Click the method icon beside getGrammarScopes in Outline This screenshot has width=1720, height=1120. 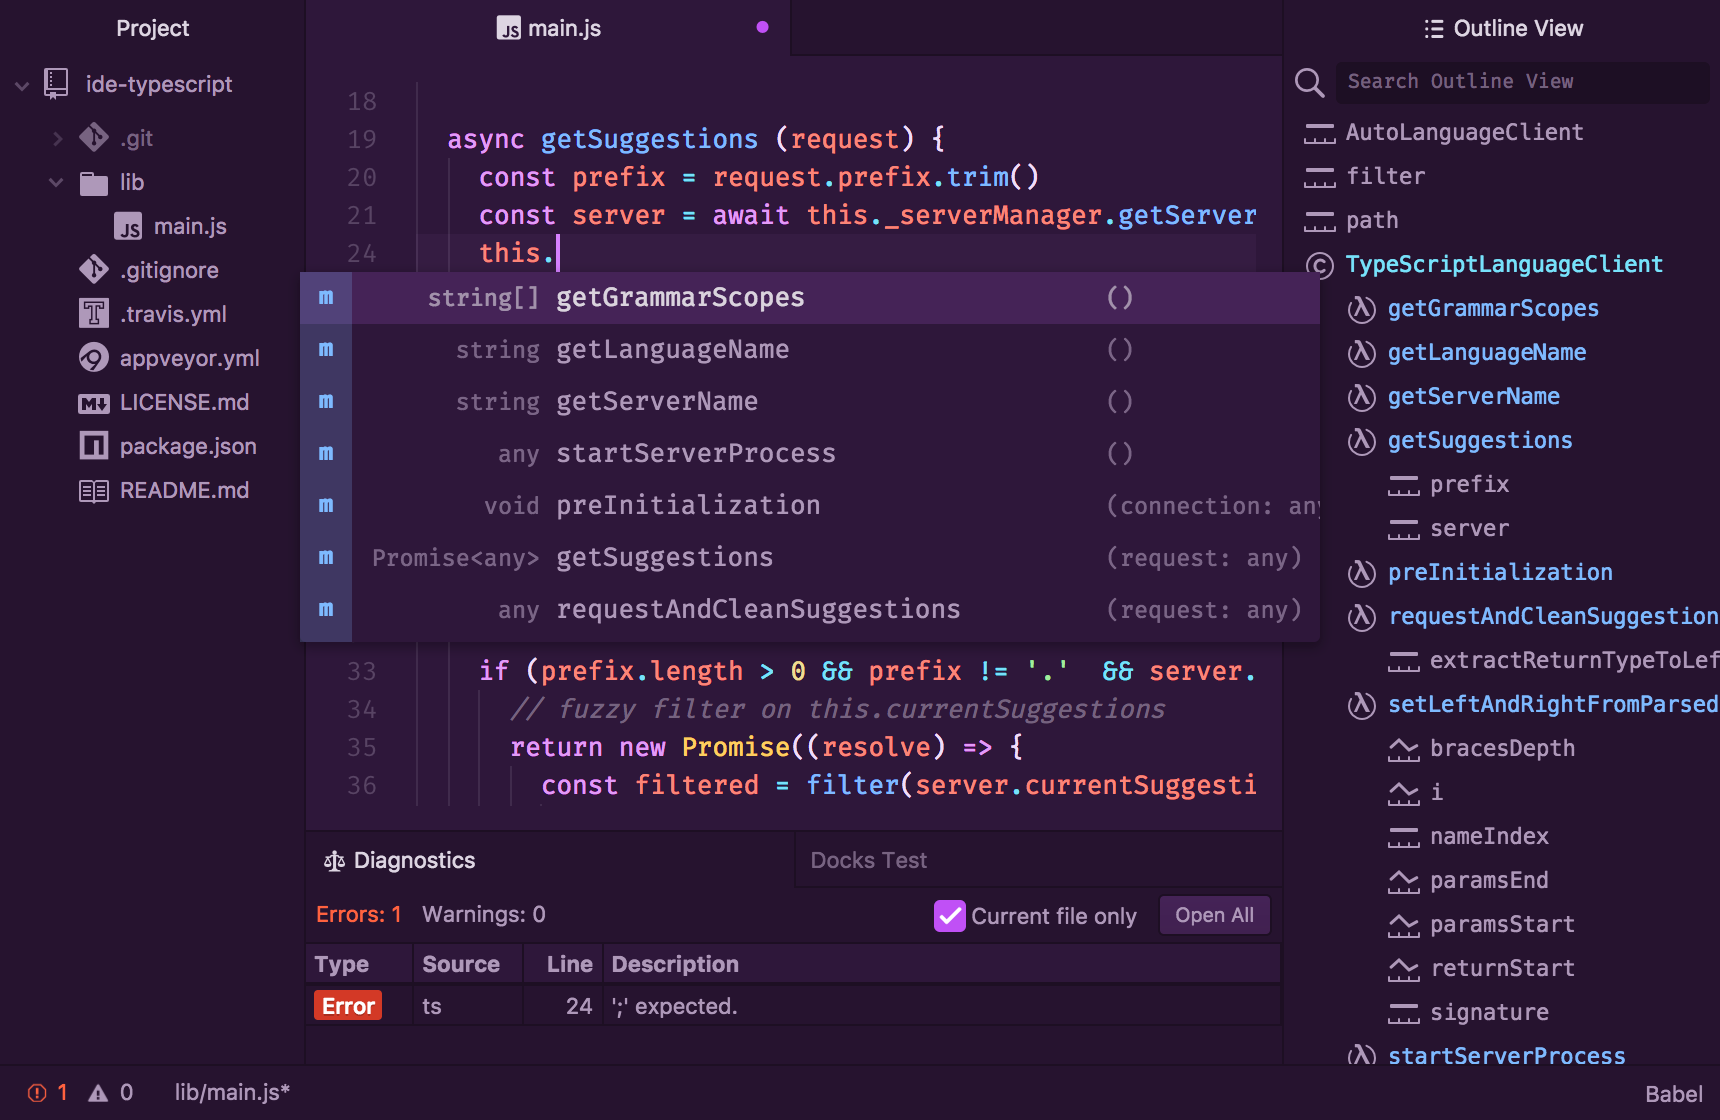pos(1362,309)
